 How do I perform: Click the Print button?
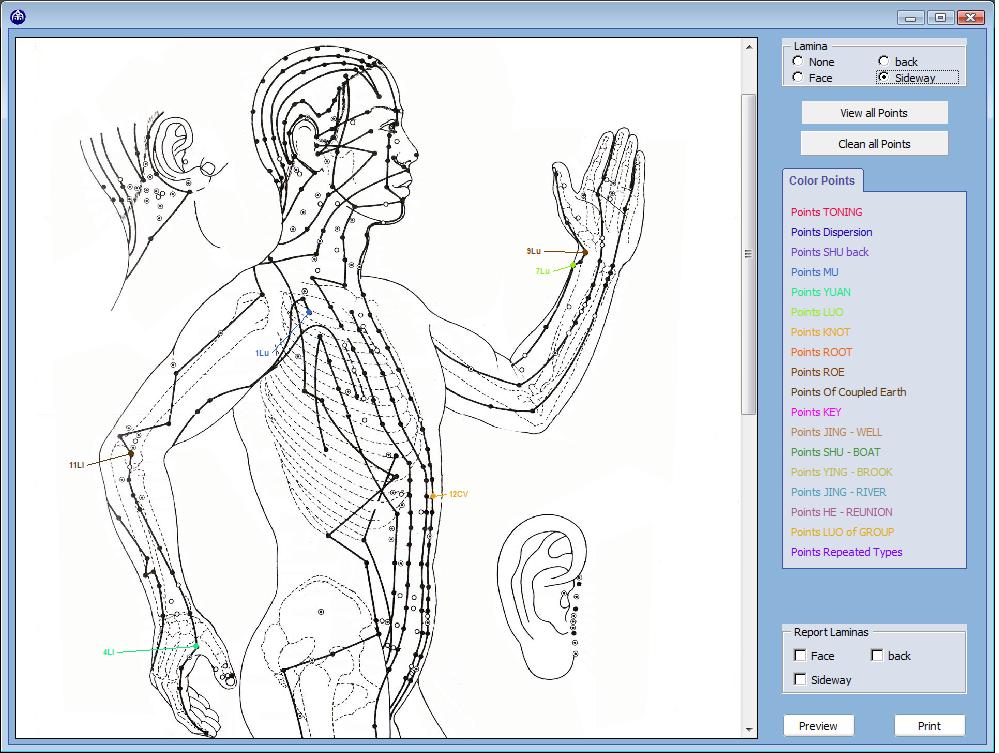(929, 726)
